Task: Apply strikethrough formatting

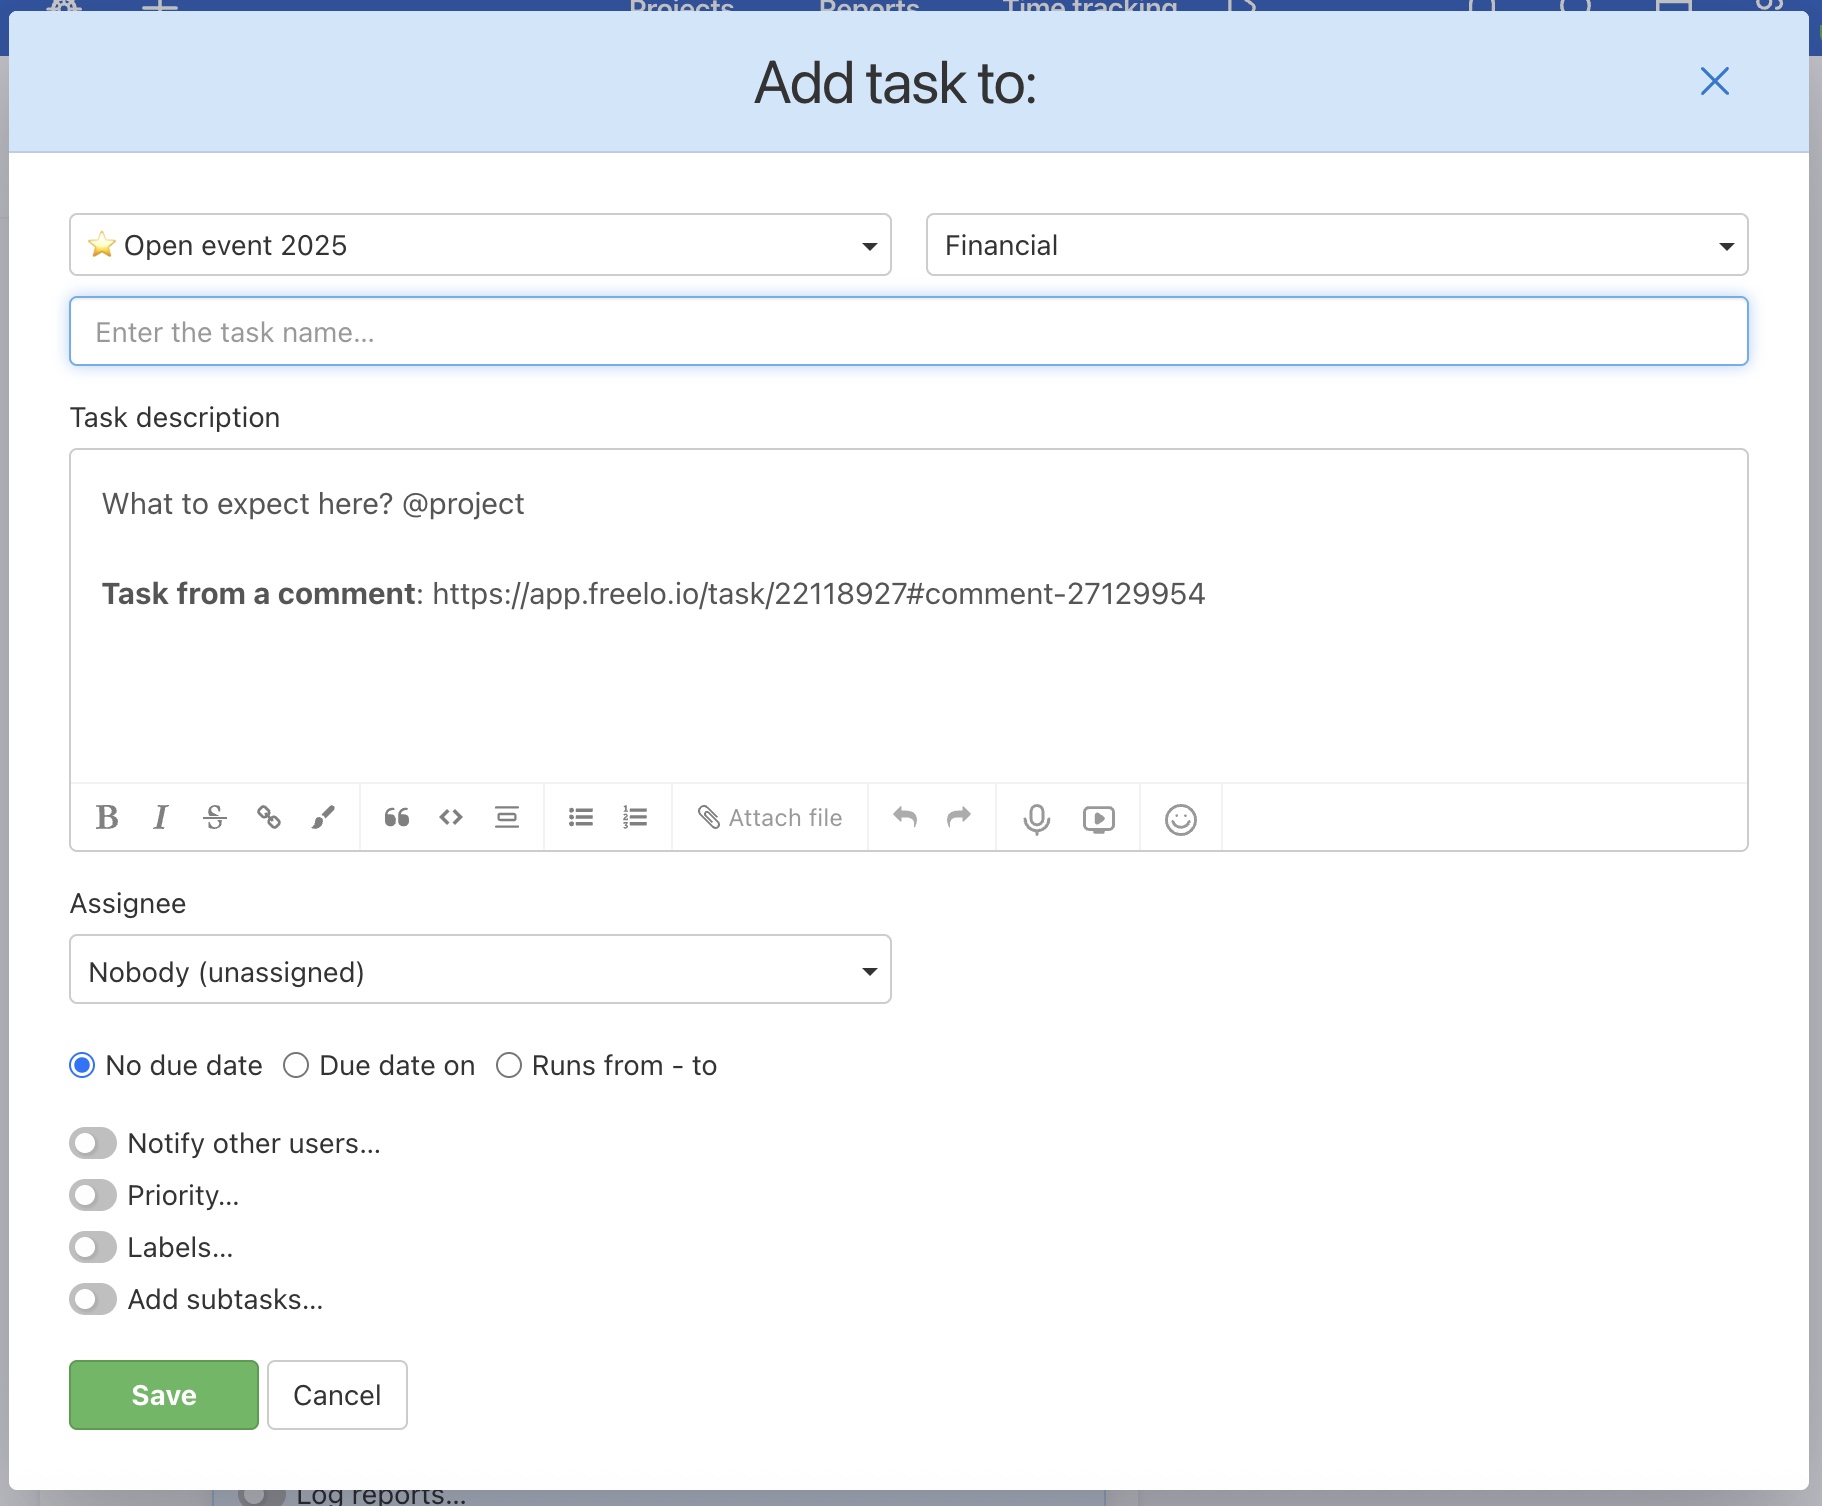Action: (x=214, y=818)
